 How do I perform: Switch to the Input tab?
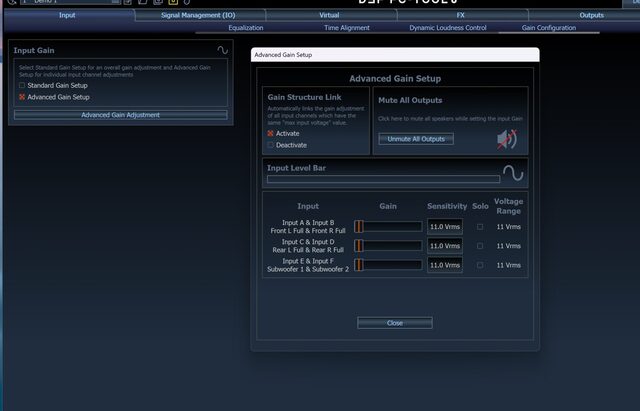67,15
